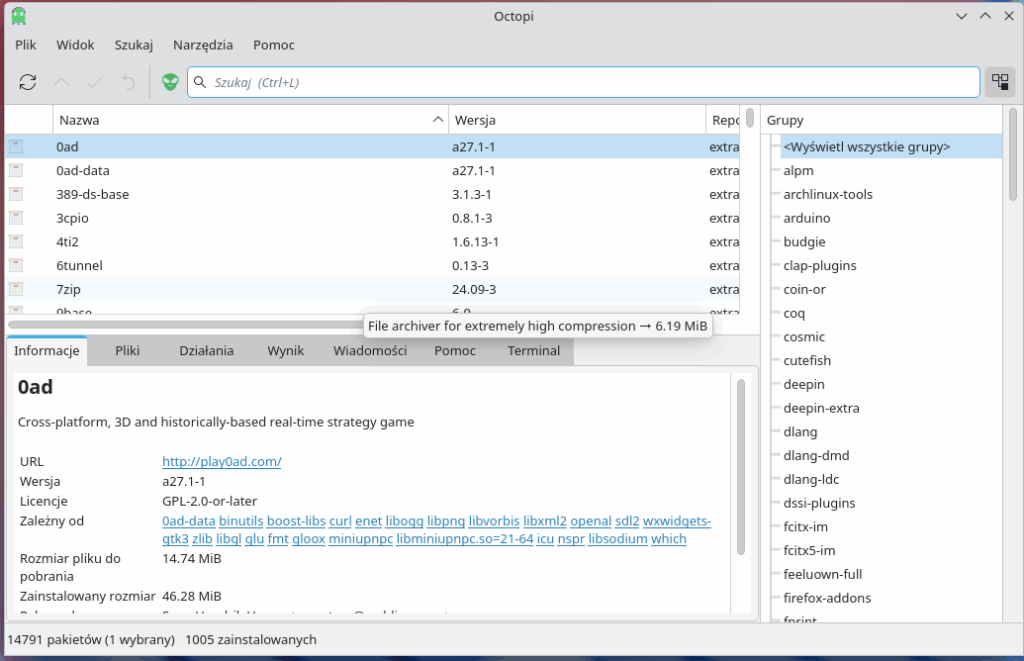1024x661 pixels.
Task: Select the budgie group
Action: point(804,242)
